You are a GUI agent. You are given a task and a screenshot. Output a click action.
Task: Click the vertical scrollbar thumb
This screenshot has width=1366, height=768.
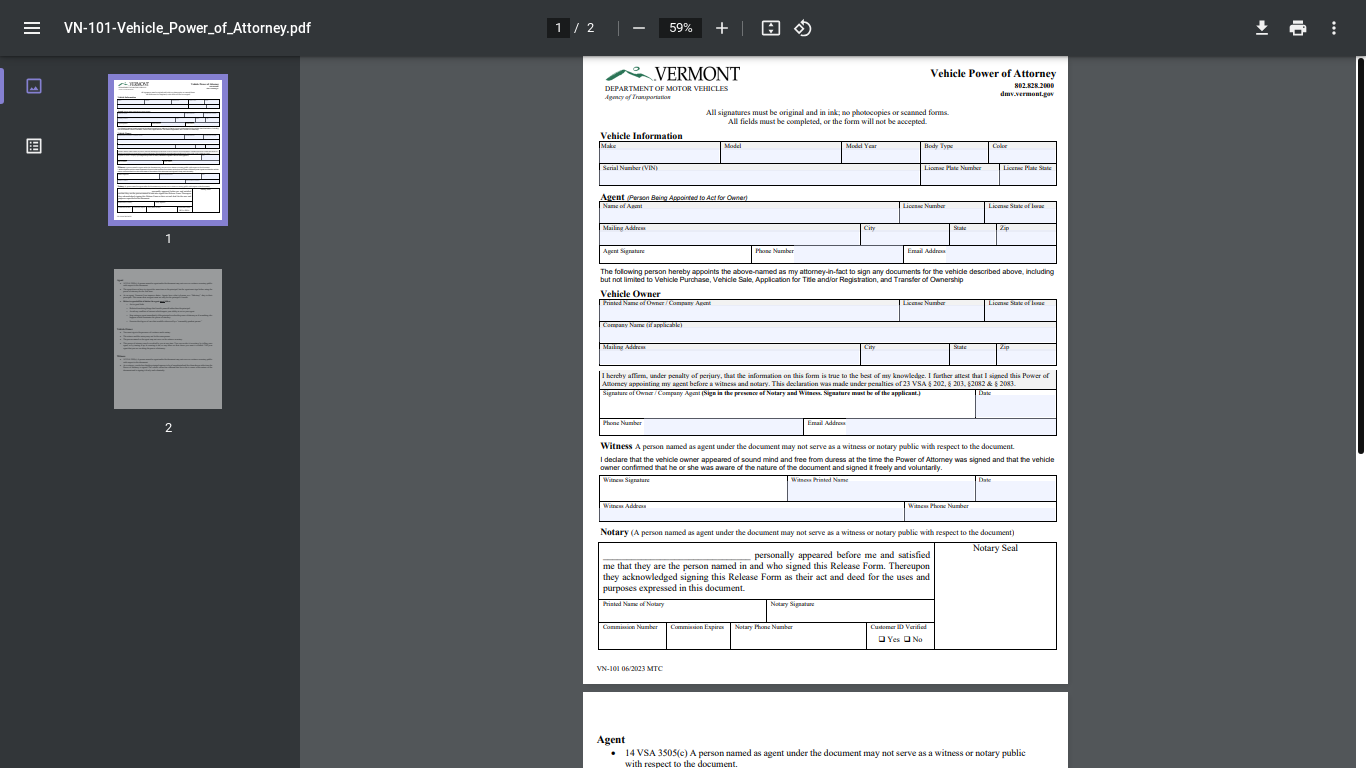(1360, 255)
